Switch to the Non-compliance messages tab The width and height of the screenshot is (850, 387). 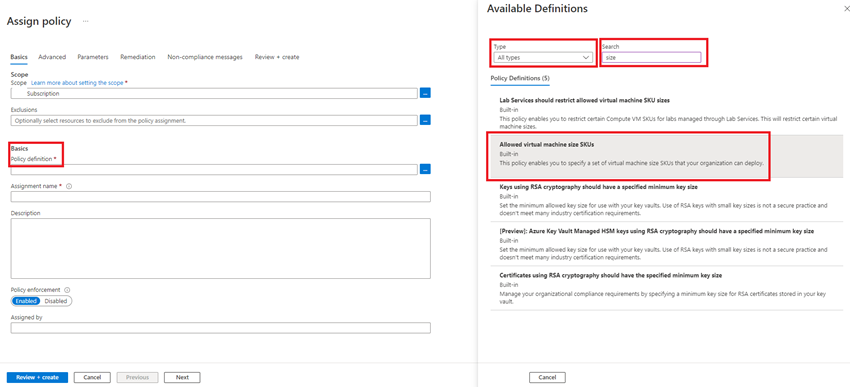point(205,57)
